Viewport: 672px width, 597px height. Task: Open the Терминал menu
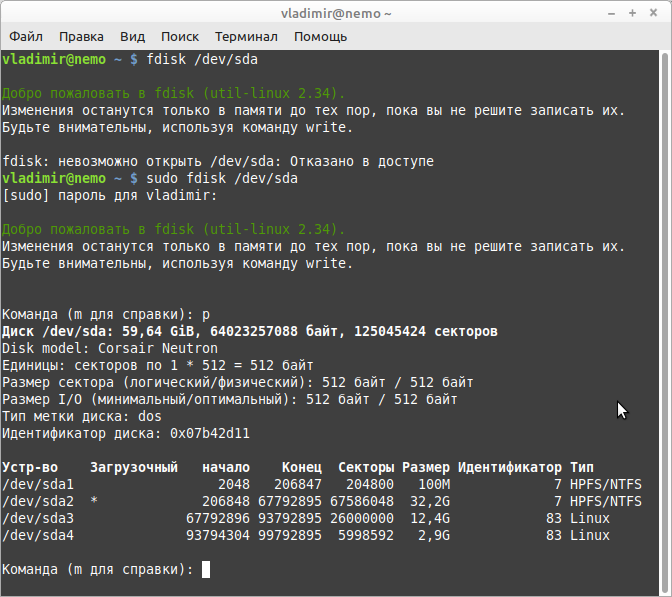click(246, 37)
